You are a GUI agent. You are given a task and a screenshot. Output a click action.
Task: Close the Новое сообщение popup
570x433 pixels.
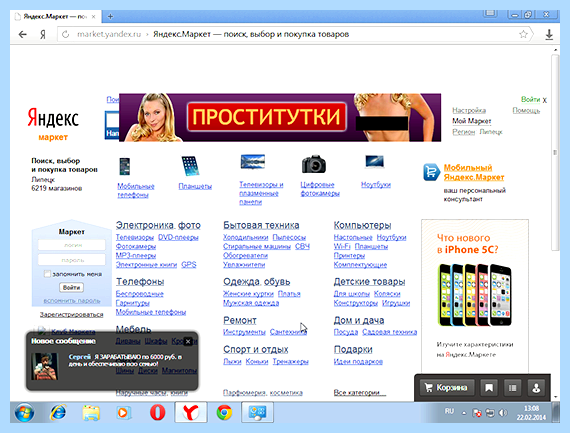188,341
